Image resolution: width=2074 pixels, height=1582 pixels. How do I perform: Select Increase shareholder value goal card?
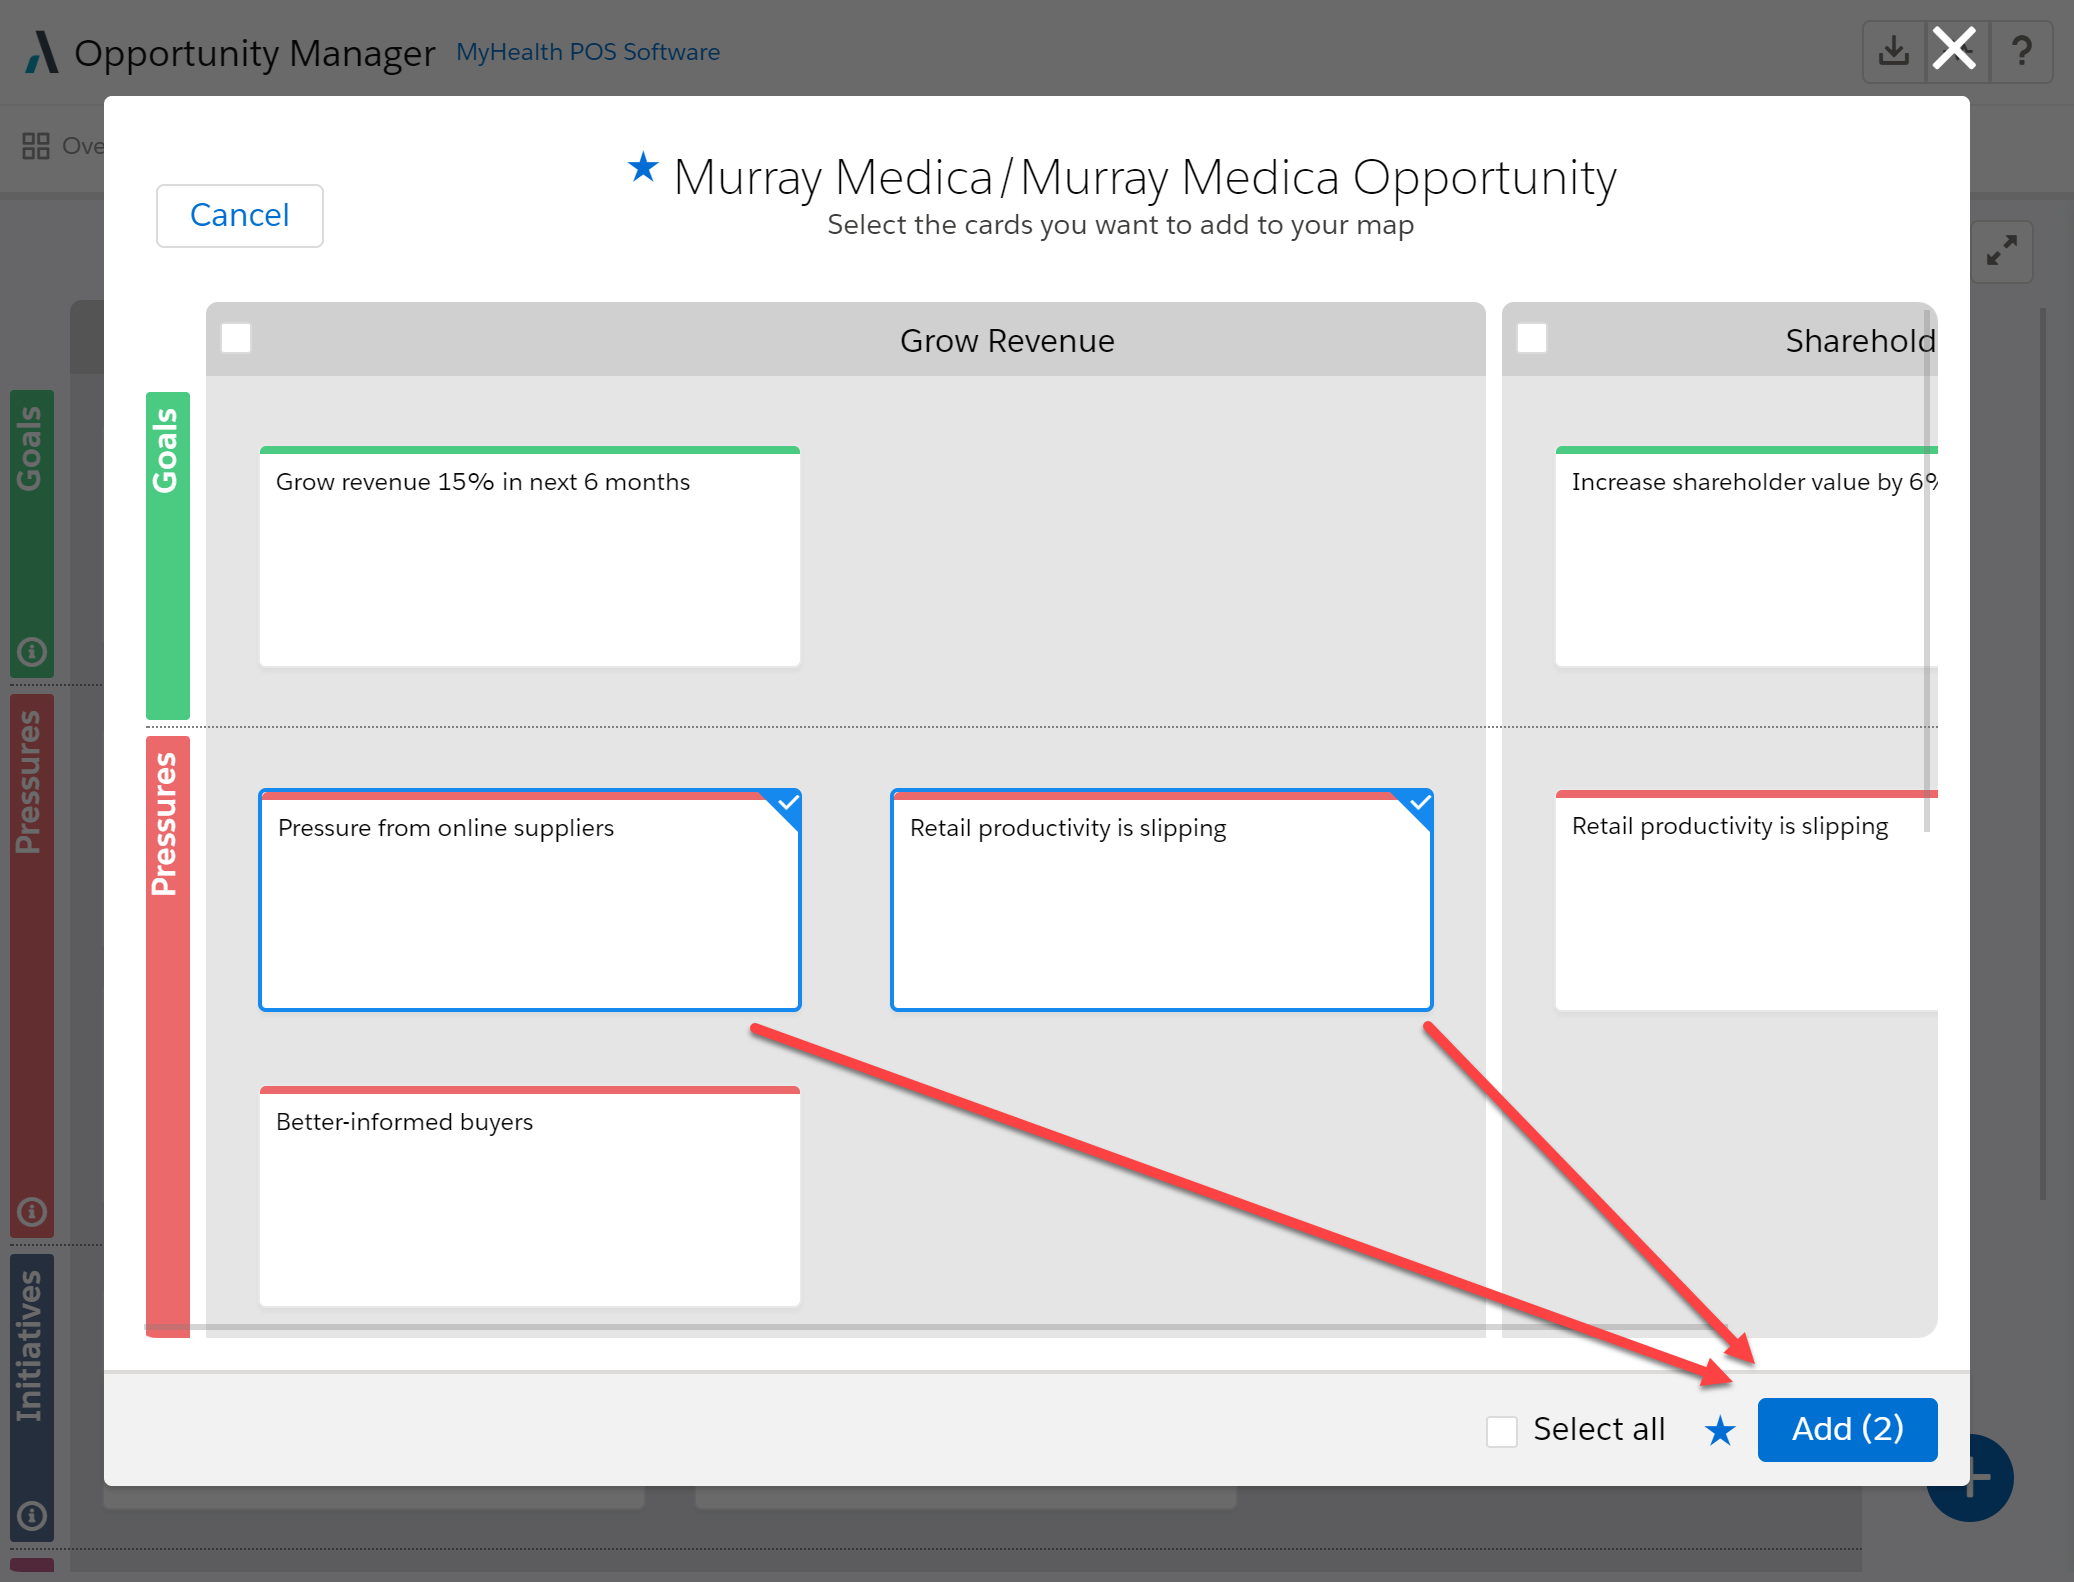1746,556
